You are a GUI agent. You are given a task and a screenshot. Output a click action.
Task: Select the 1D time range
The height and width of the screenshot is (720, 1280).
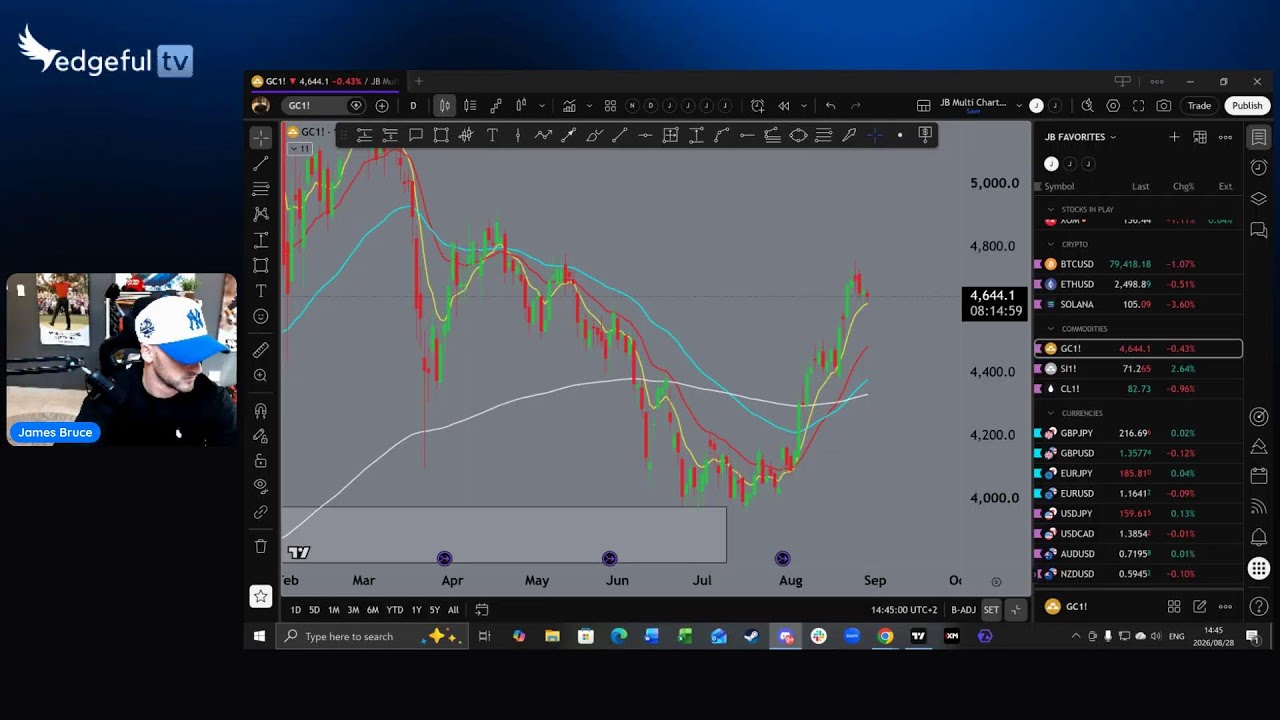pos(295,610)
